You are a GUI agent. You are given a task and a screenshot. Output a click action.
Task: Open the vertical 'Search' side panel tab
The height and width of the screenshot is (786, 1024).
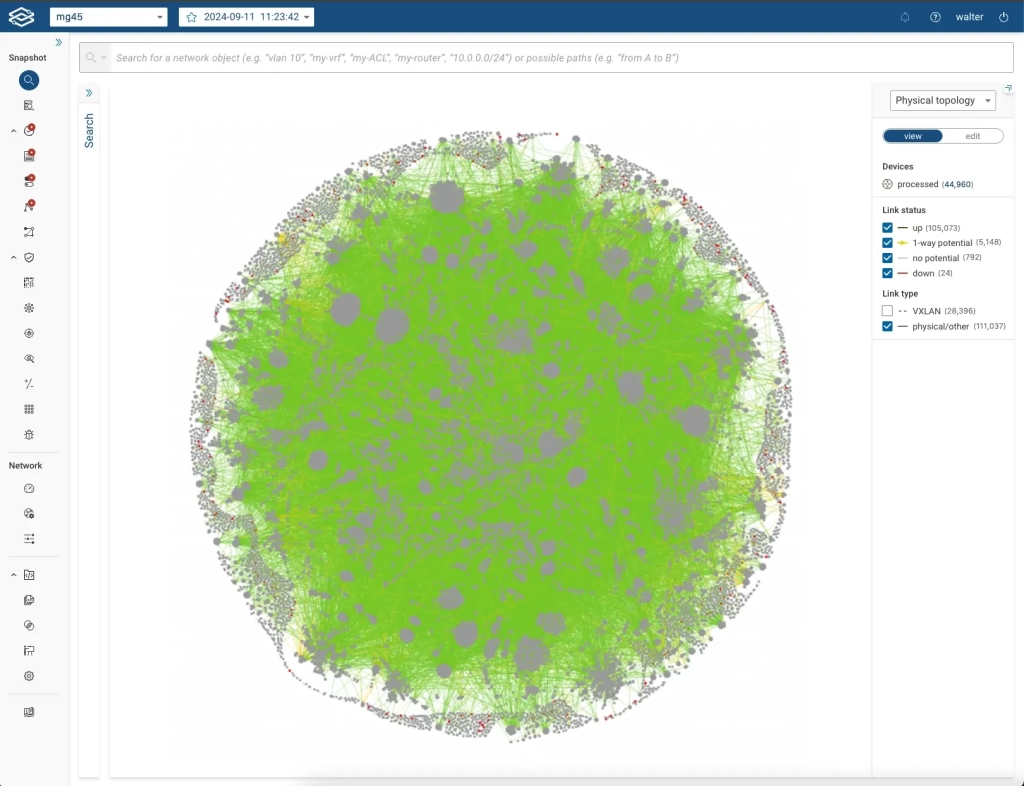tap(89, 130)
